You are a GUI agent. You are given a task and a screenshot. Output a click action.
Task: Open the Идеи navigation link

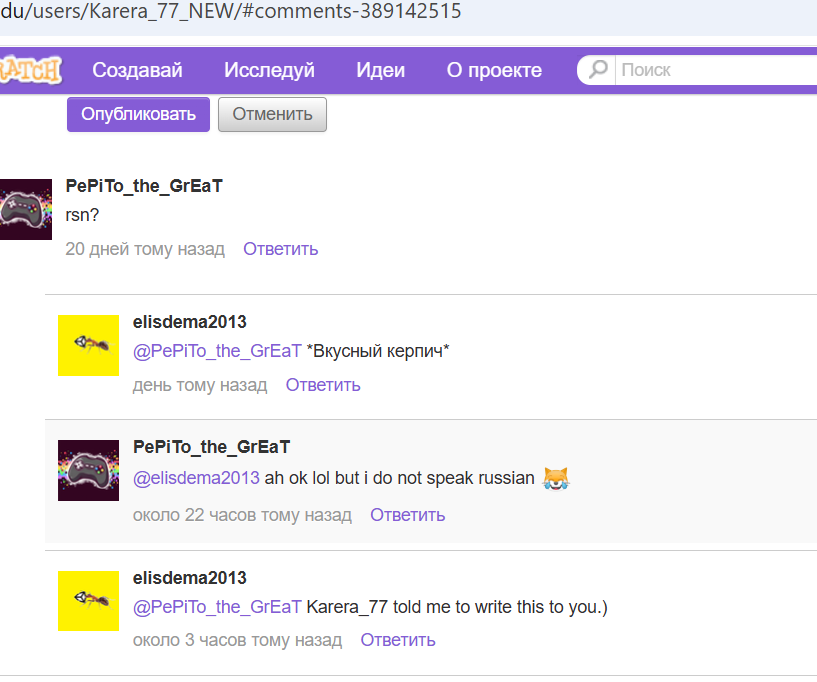point(380,70)
